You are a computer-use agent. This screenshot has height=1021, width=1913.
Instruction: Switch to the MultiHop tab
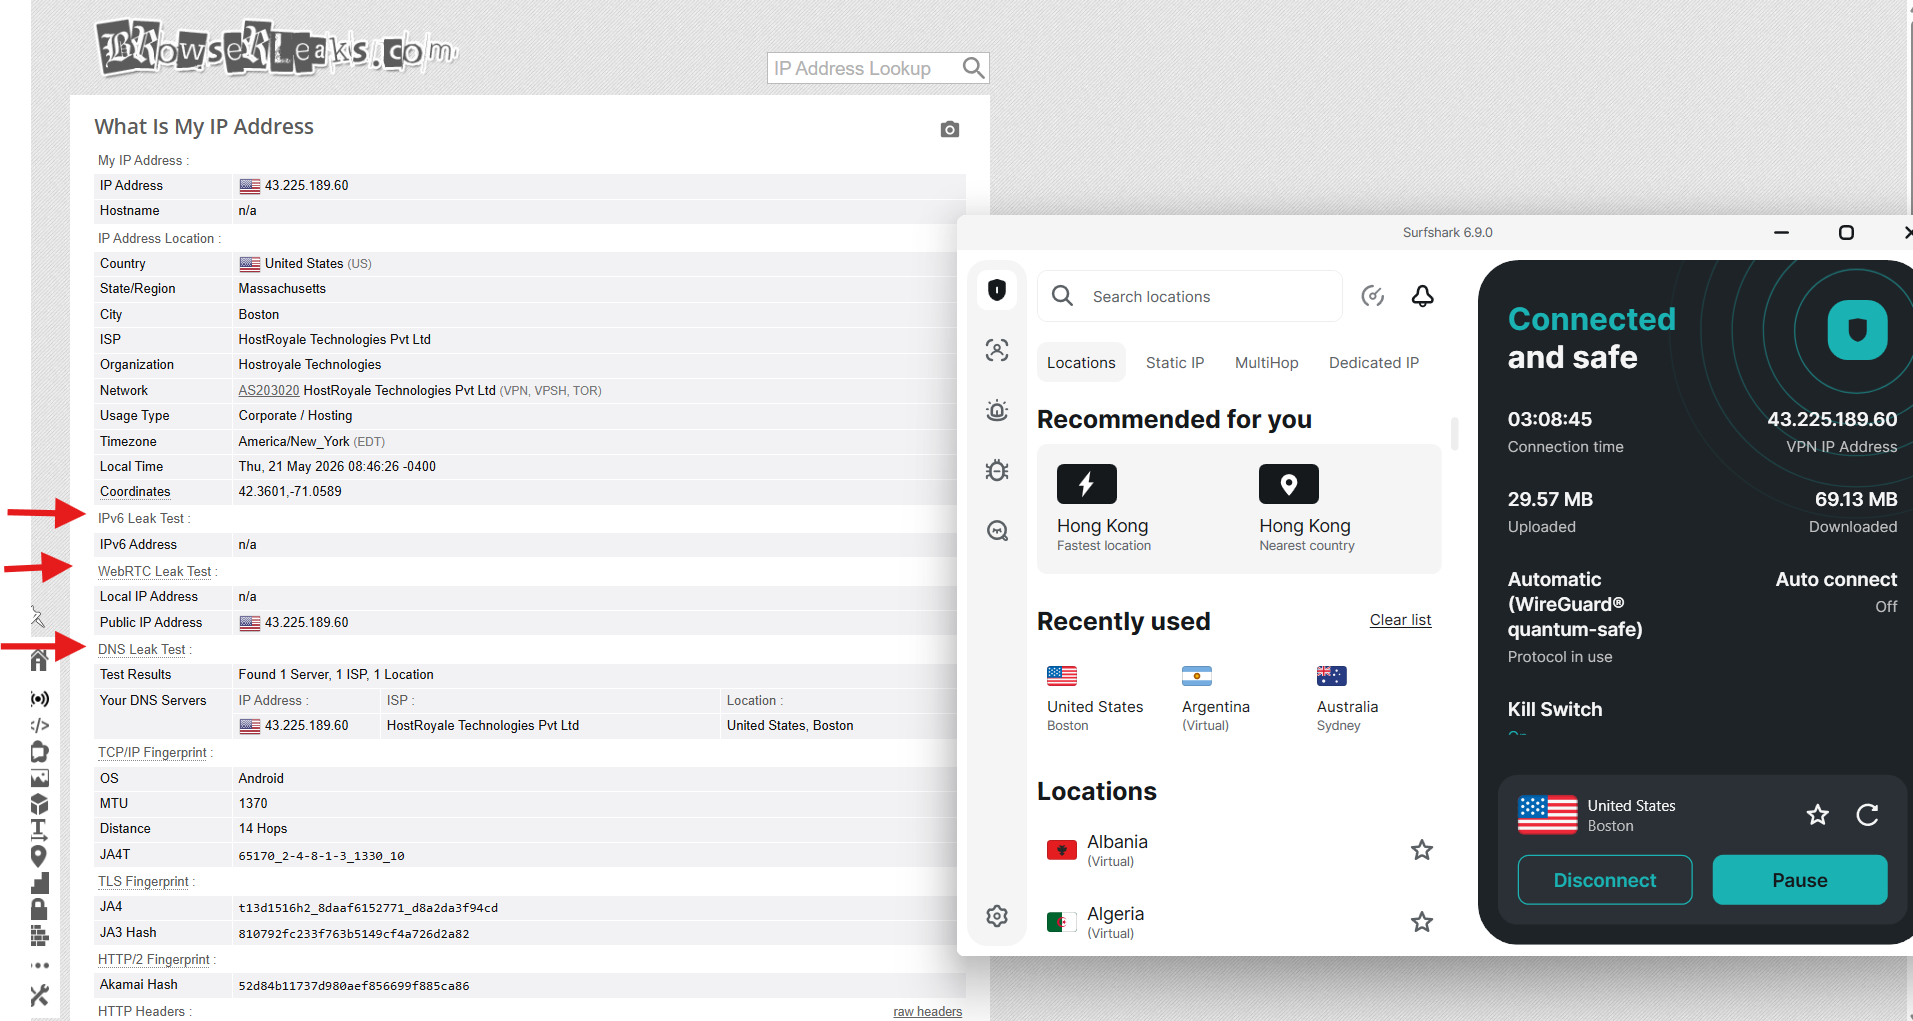[x=1267, y=362]
